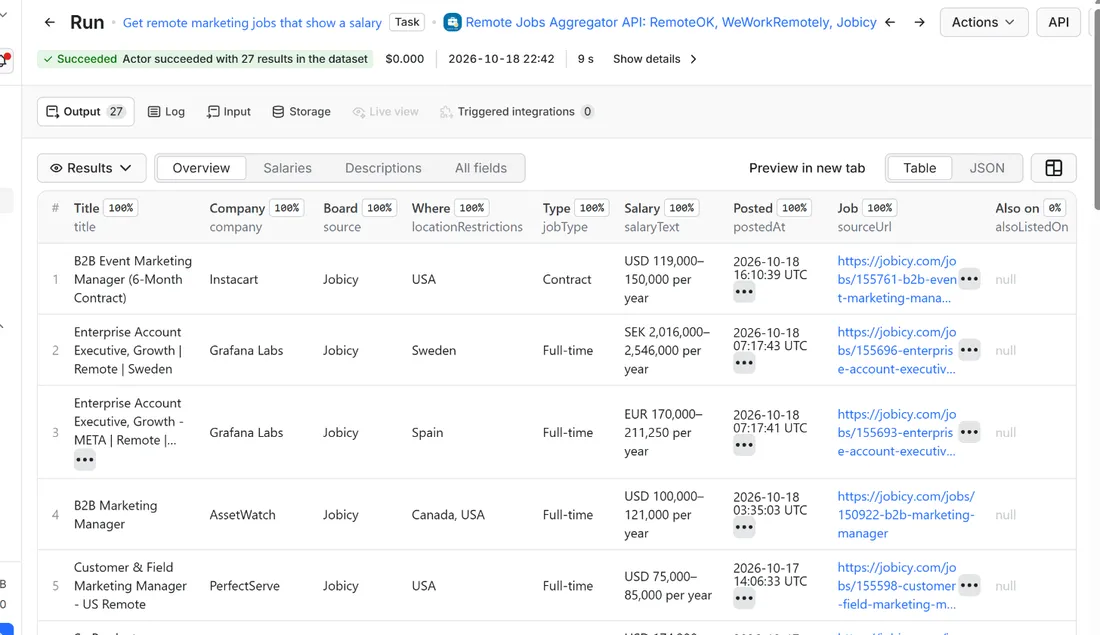Expand the Job URL ellipsis for Instacart row
Viewport: 1100px width, 635px height.
(x=969, y=279)
